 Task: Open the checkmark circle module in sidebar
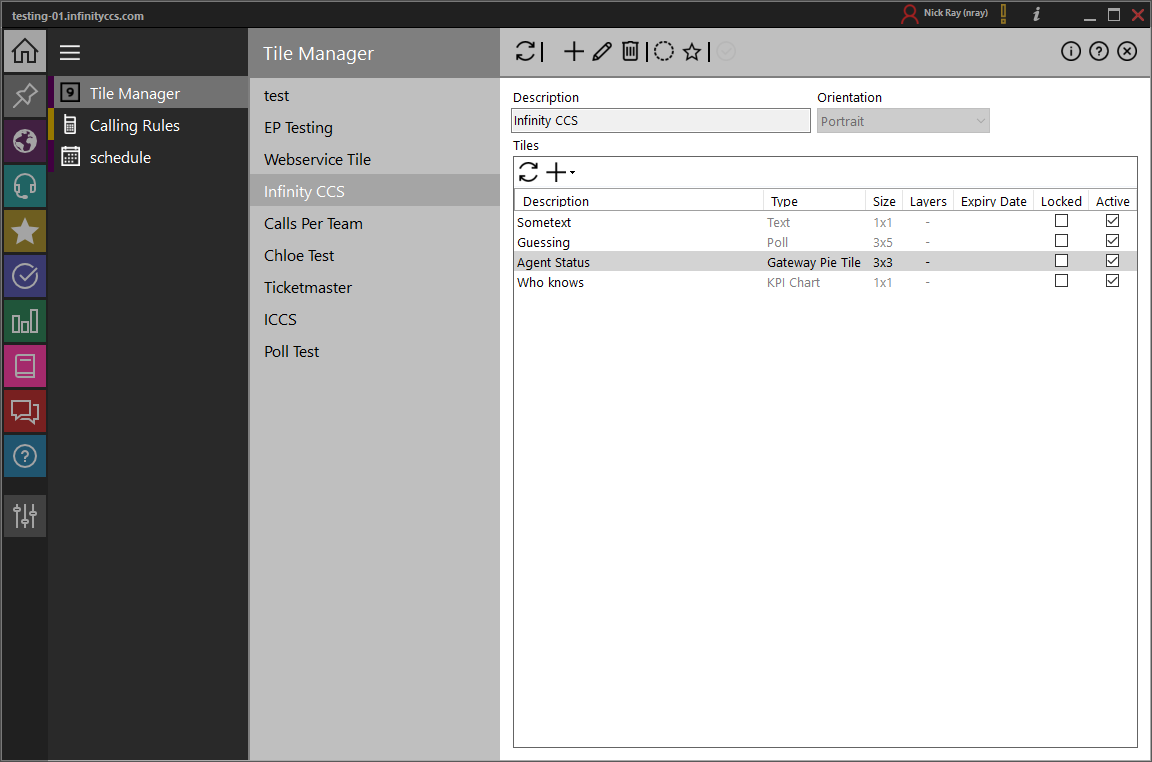(x=25, y=276)
